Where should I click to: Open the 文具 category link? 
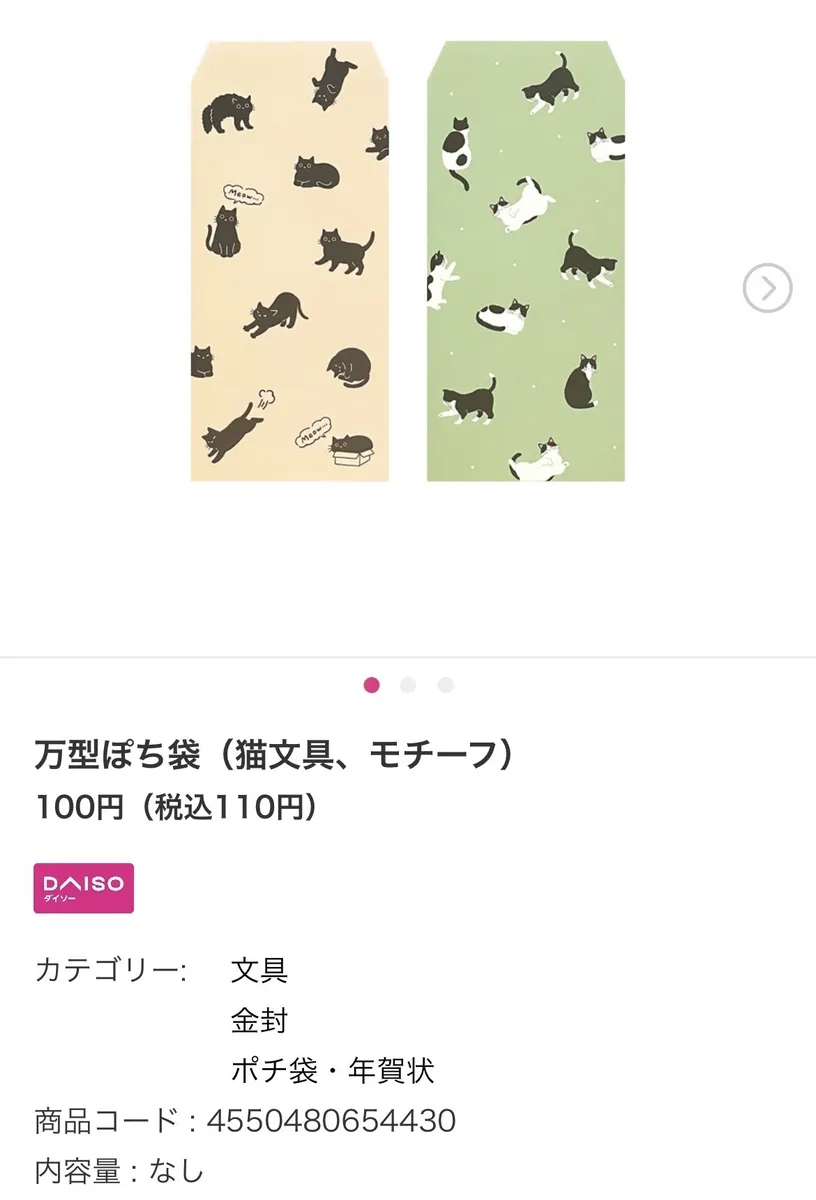(x=259, y=969)
